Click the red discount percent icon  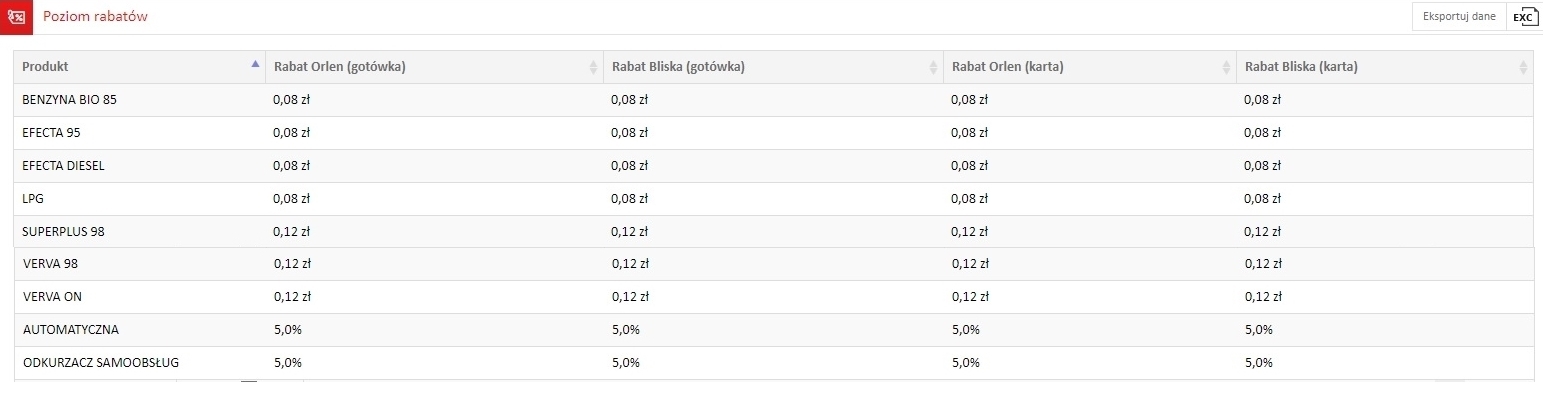coord(16,16)
